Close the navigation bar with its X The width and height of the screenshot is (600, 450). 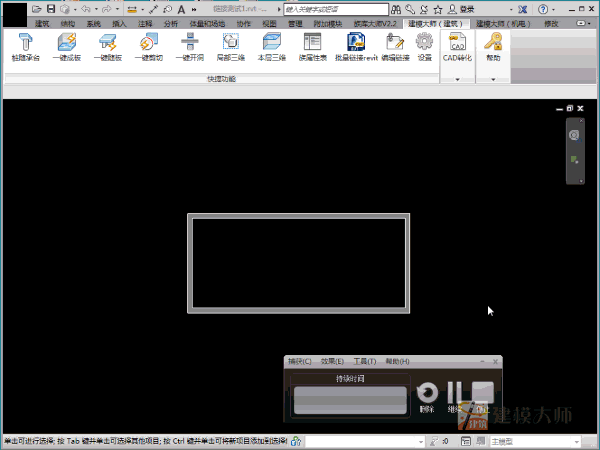click(581, 121)
